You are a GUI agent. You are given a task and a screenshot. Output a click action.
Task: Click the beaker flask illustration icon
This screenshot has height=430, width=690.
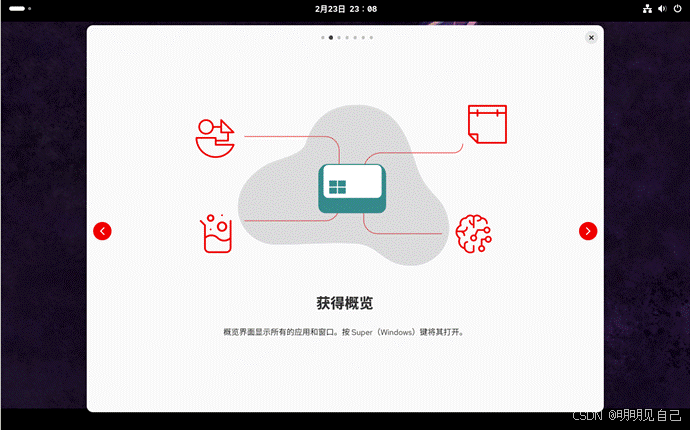coord(216,234)
